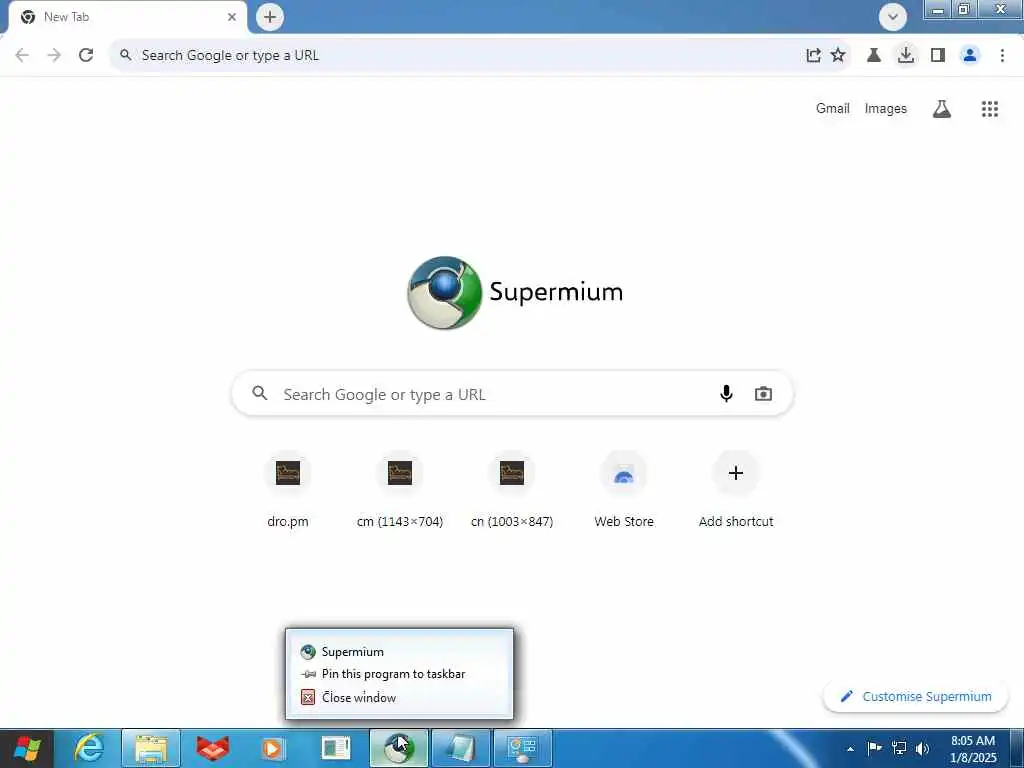Reload the page
The height and width of the screenshot is (768, 1024).
(86, 56)
